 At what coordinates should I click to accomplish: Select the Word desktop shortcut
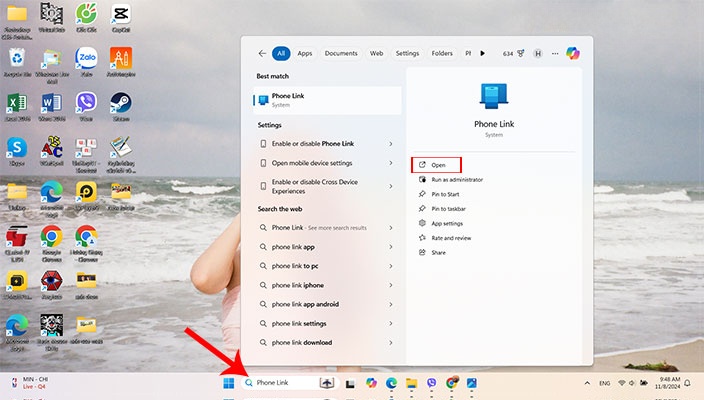click(52, 107)
